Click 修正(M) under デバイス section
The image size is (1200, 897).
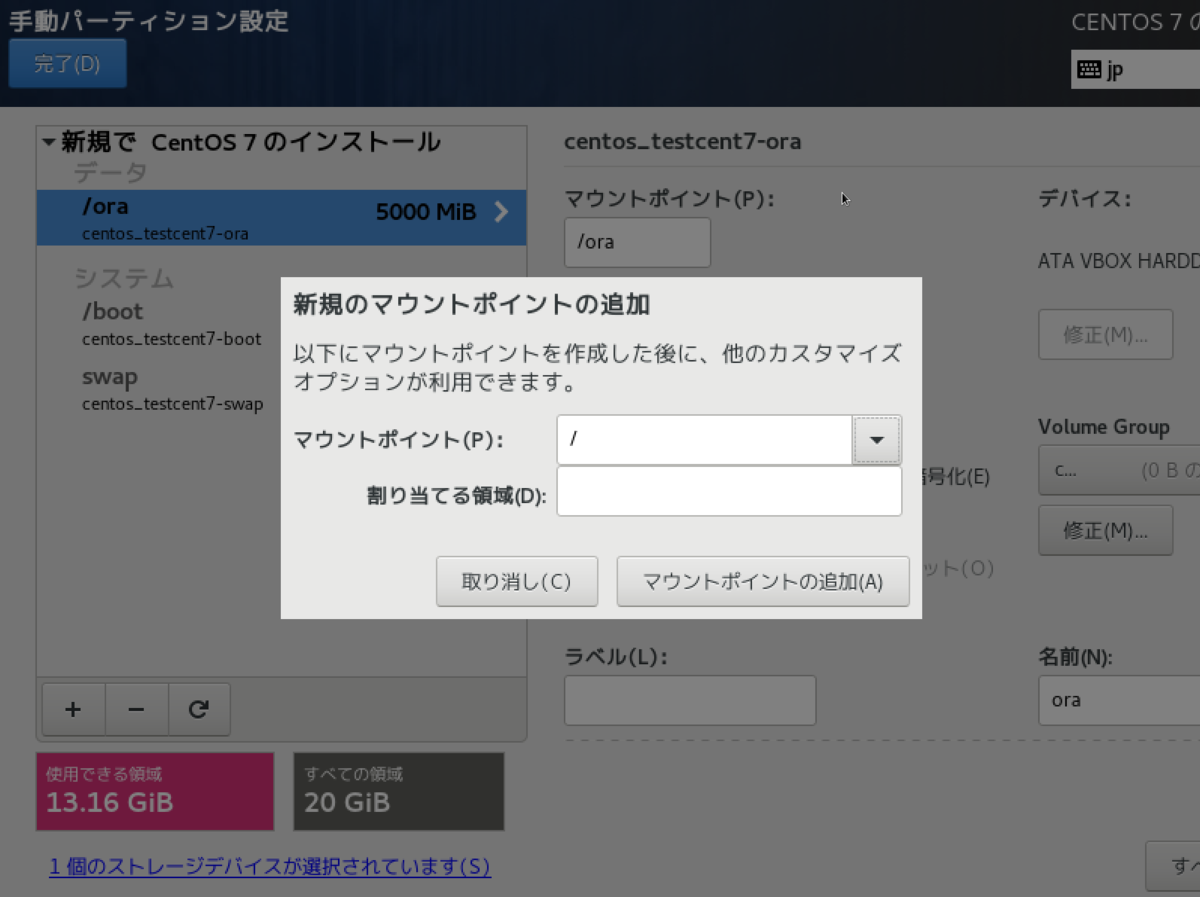[1105, 334]
